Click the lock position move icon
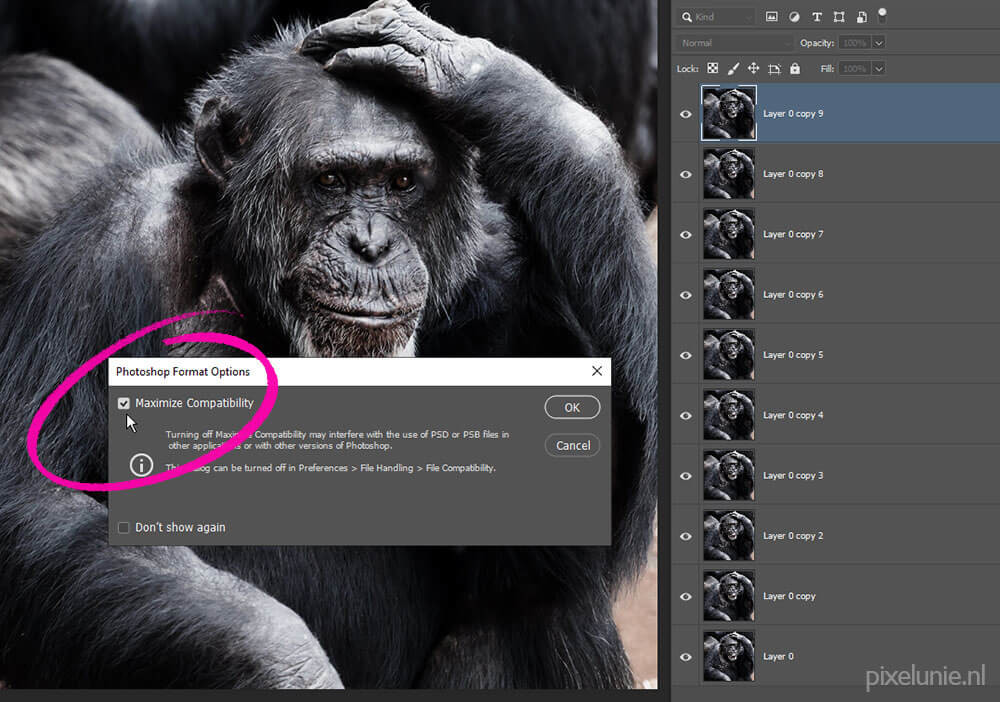Image resolution: width=1000 pixels, height=702 pixels. (754, 68)
